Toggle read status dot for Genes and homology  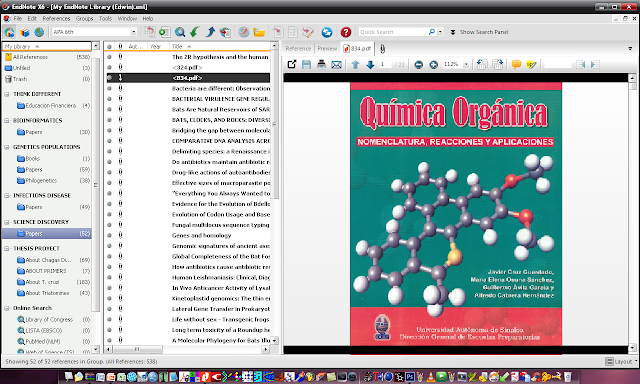pos(109,235)
